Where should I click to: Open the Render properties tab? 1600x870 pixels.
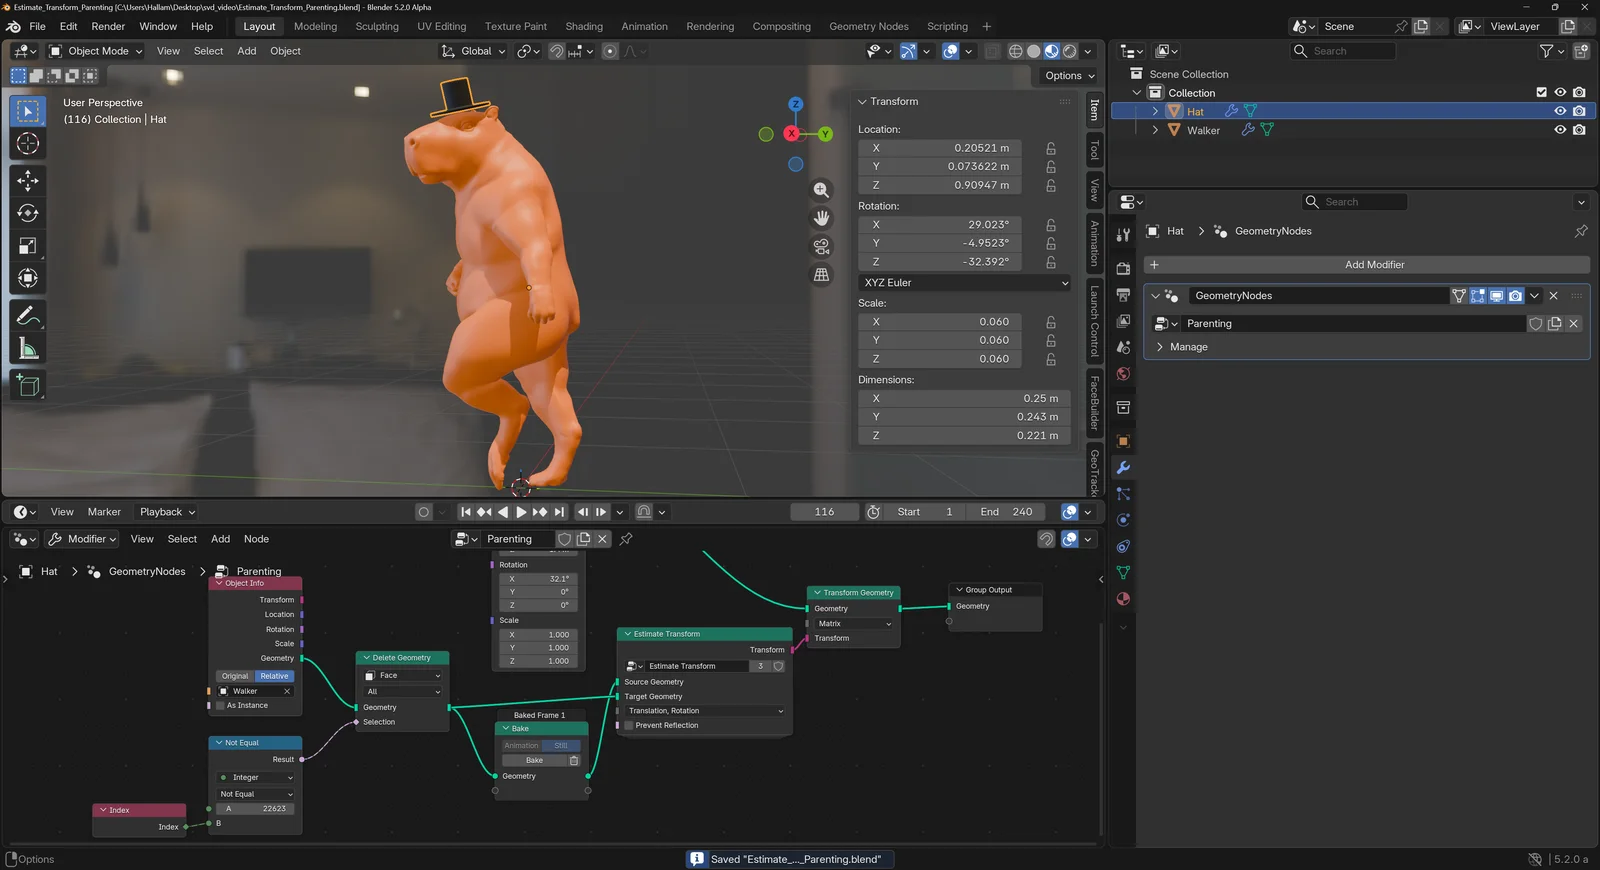click(1123, 268)
